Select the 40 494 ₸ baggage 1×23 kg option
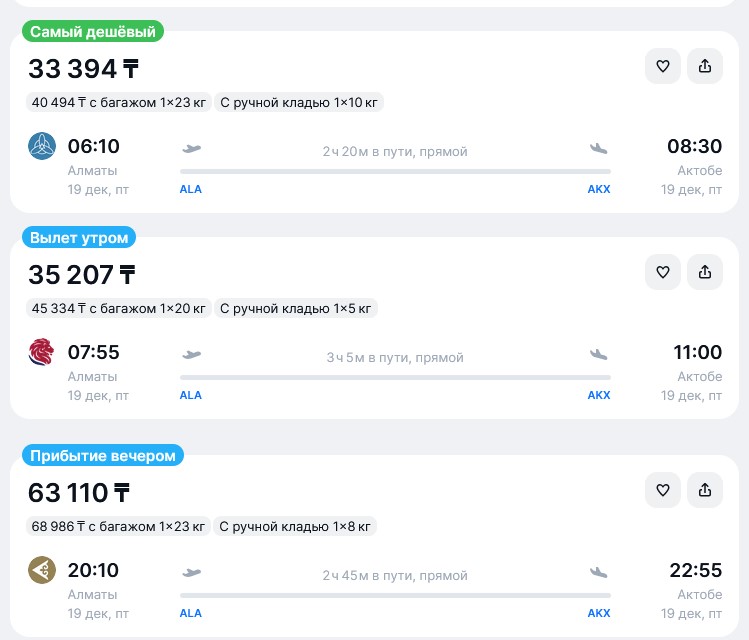The height and width of the screenshot is (640, 749). pos(119,102)
